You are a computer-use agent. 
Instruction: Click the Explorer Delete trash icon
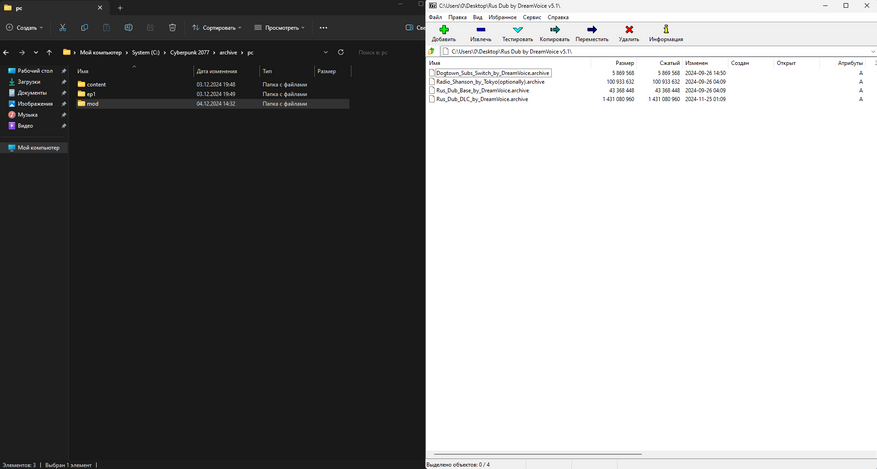click(172, 27)
